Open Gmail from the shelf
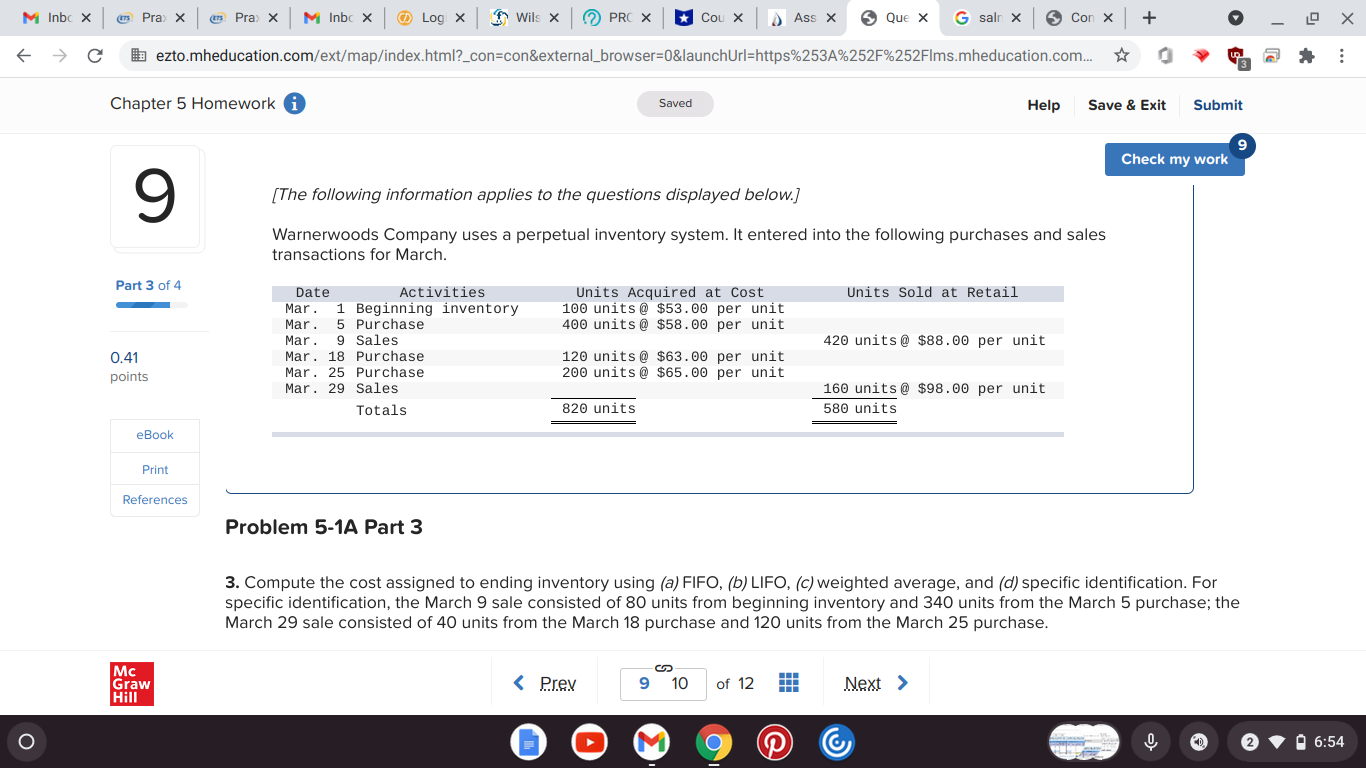 pyautogui.click(x=650, y=742)
